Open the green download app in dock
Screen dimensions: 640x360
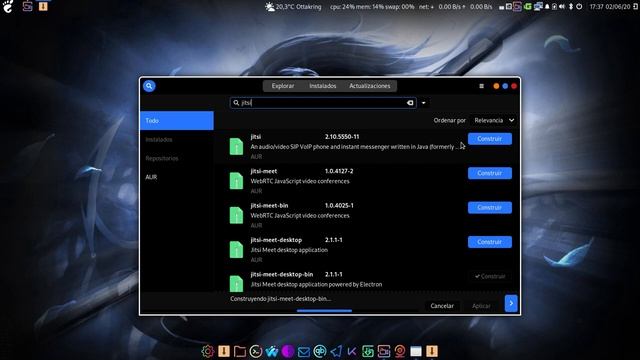click(x=368, y=351)
